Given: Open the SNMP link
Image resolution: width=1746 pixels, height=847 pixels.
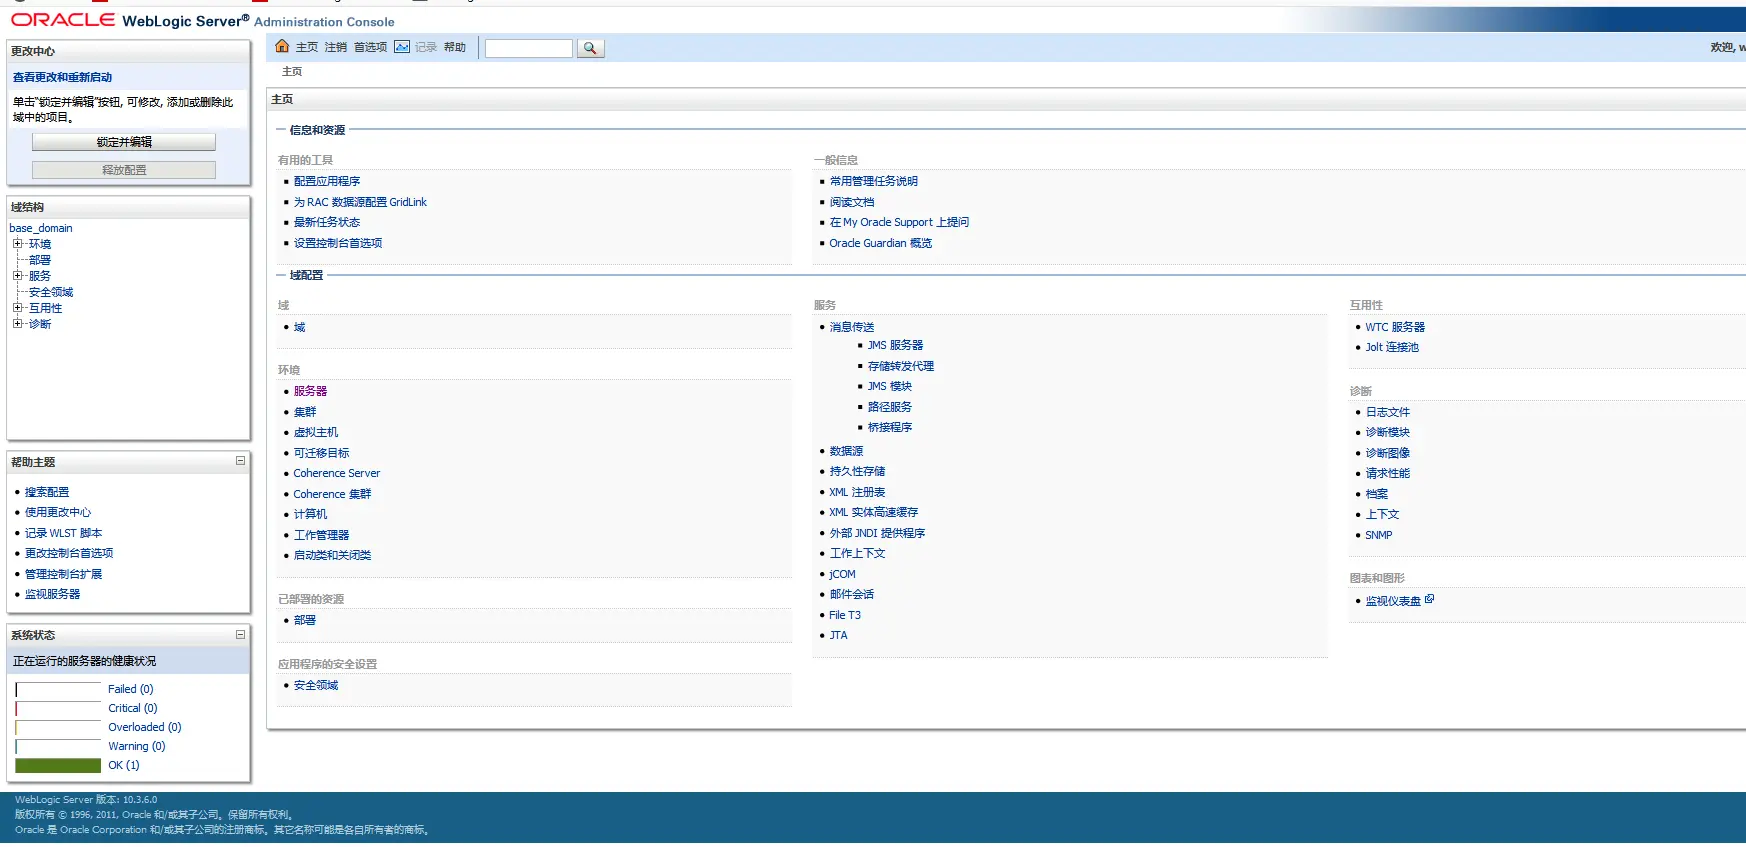Looking at the screenshot, I should tap(1379, 535).
